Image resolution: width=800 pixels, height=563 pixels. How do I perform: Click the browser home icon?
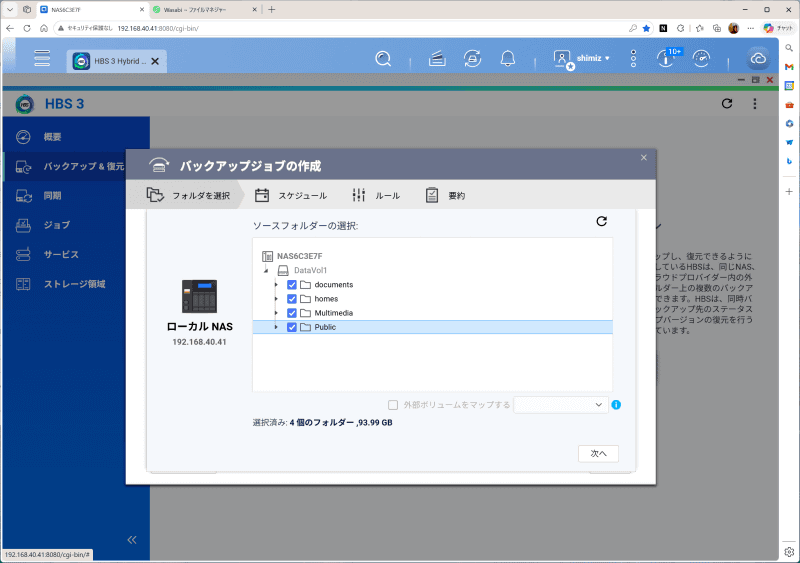pyautogui.click(x=44, y=29)
